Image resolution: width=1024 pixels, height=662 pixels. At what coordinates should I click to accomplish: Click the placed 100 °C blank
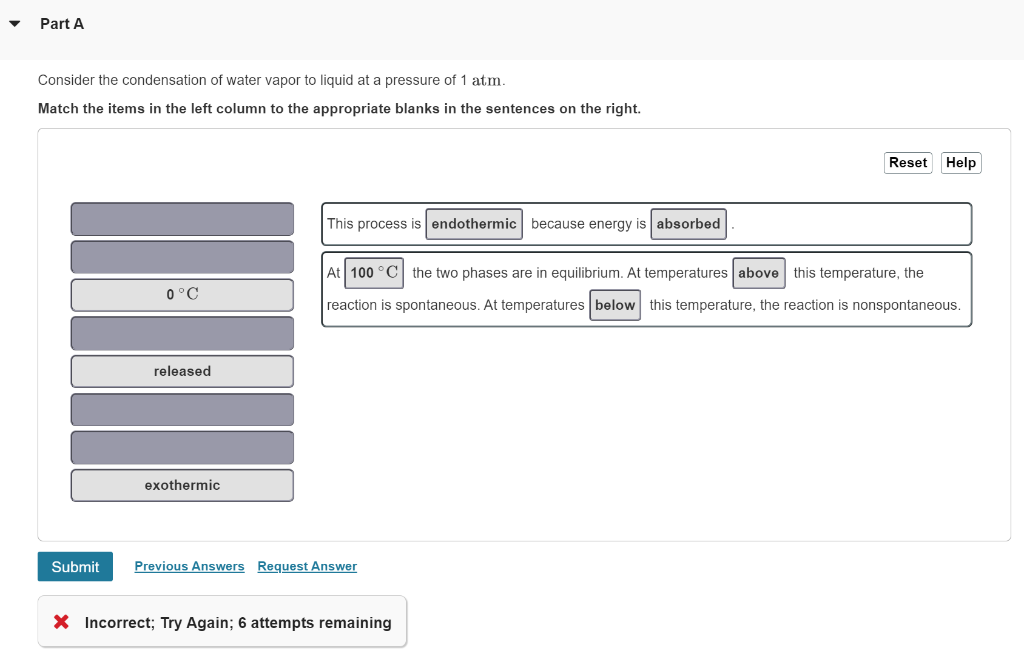pyautogui.click(x=374, y=273)
